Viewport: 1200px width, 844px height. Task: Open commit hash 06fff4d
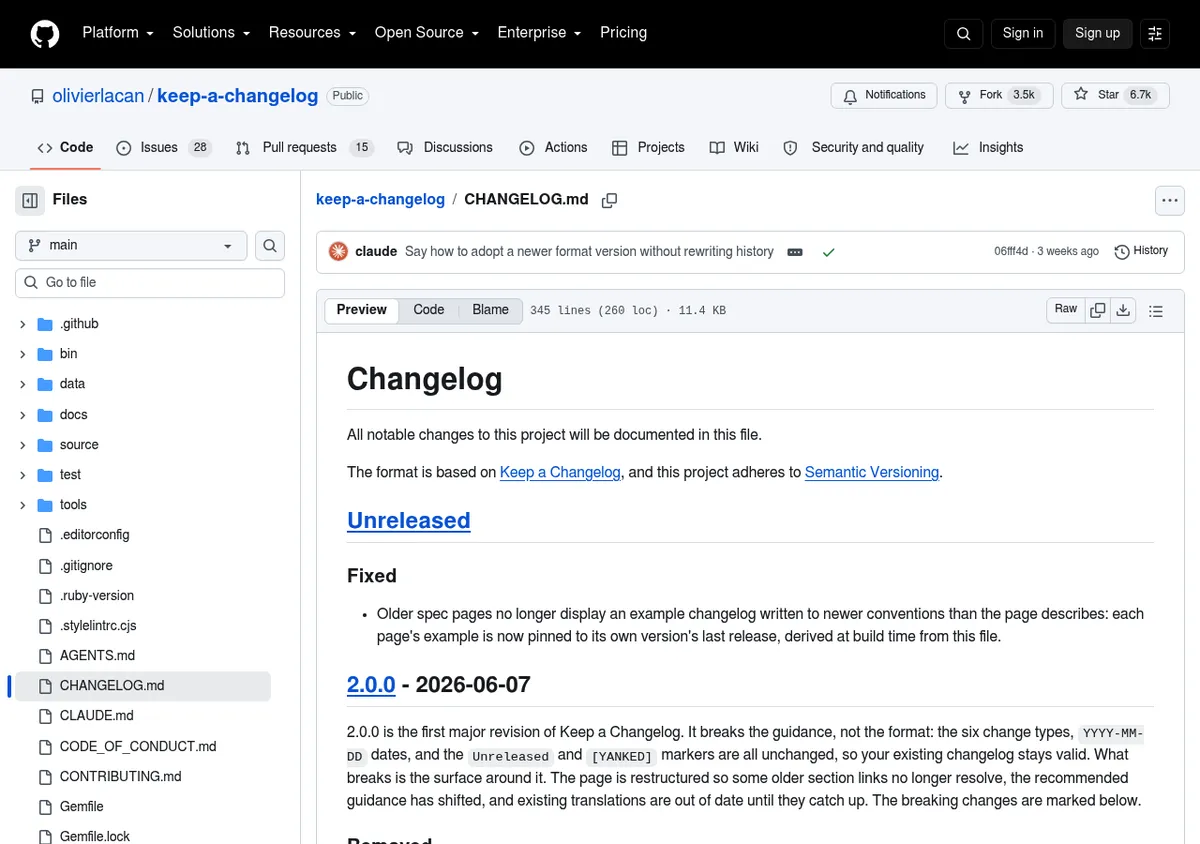pyautogui.click(x=1011, y=252)
